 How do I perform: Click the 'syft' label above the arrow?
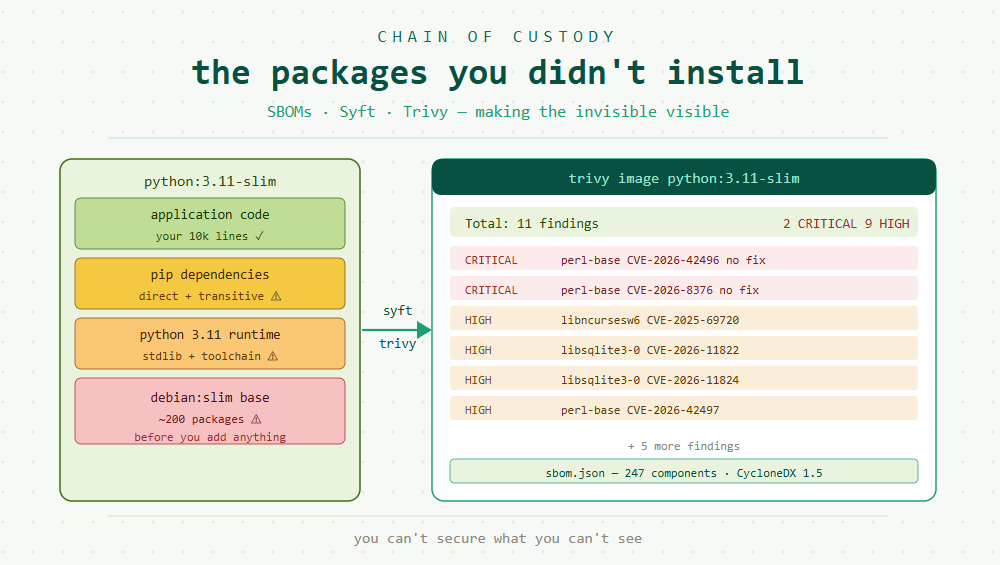(397, 311)
